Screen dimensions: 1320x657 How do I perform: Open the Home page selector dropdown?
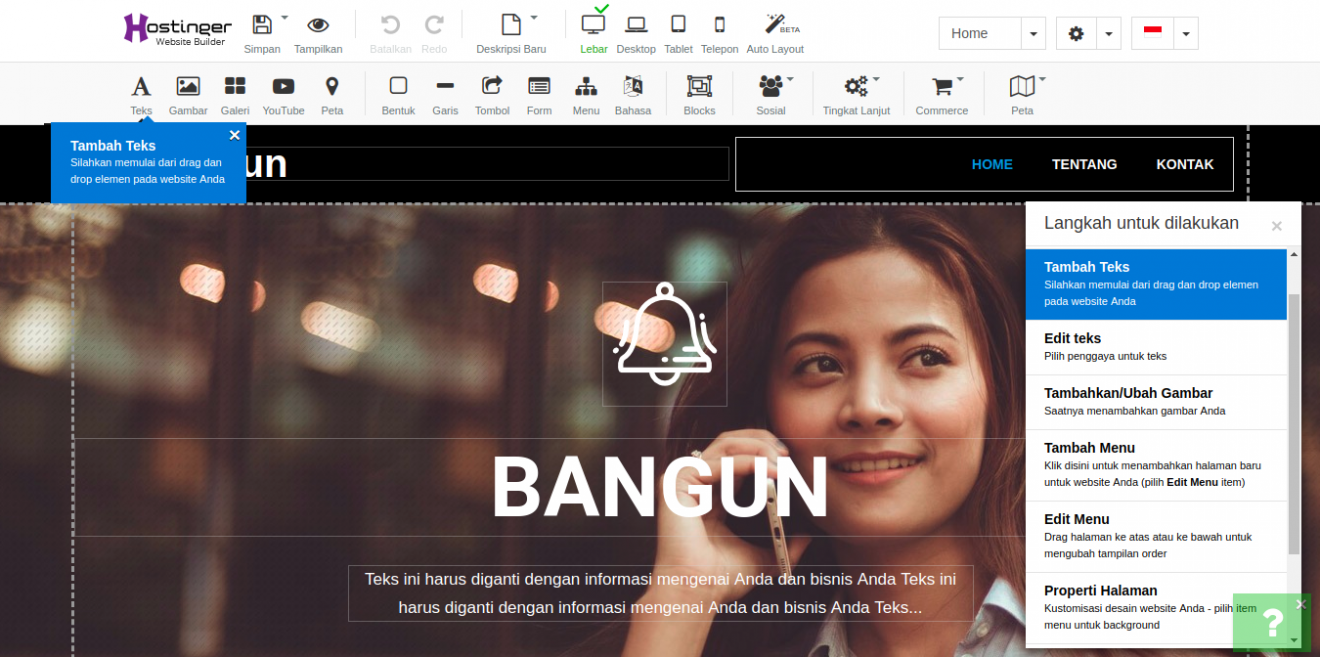click(1033, 33)
